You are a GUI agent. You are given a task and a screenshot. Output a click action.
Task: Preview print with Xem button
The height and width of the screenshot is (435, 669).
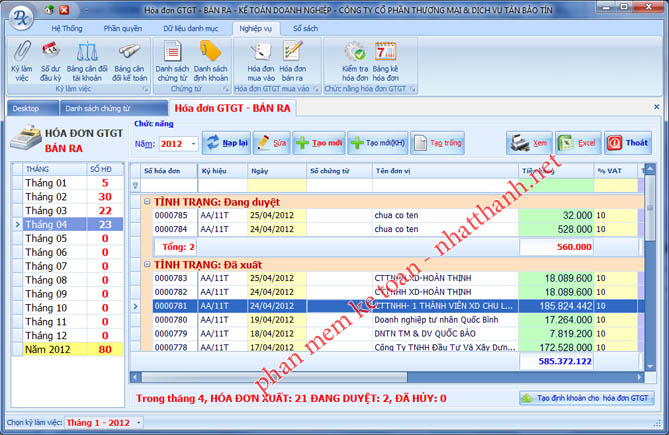529,143
